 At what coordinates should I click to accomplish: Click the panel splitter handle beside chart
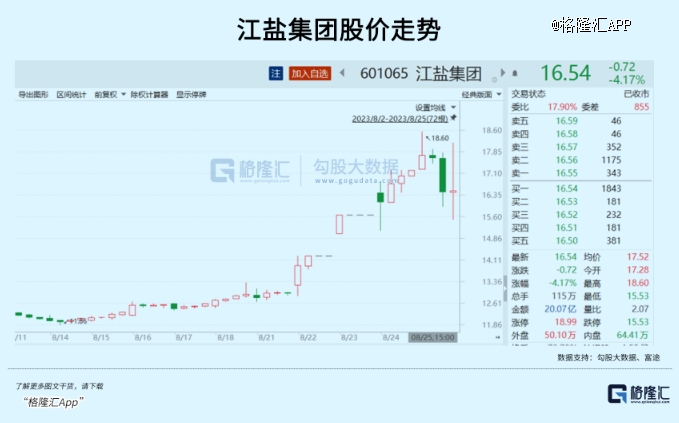pyautogui.click(x=505, y=288)
